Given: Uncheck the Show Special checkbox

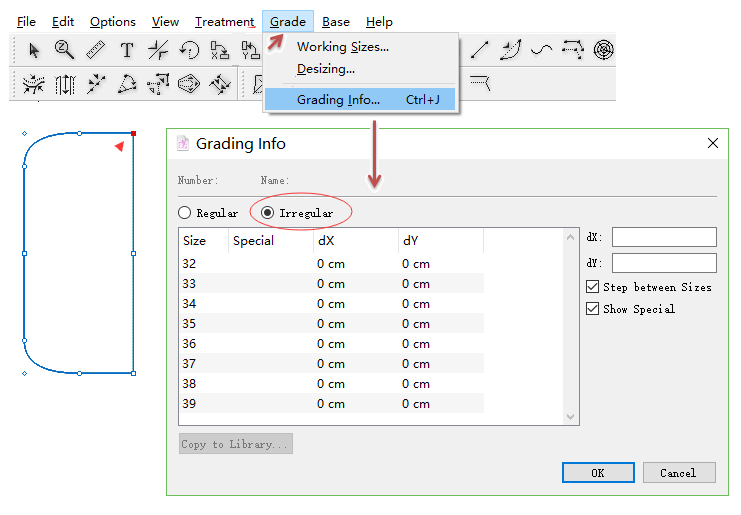Looking at the screenshot, I should (593, 309).
